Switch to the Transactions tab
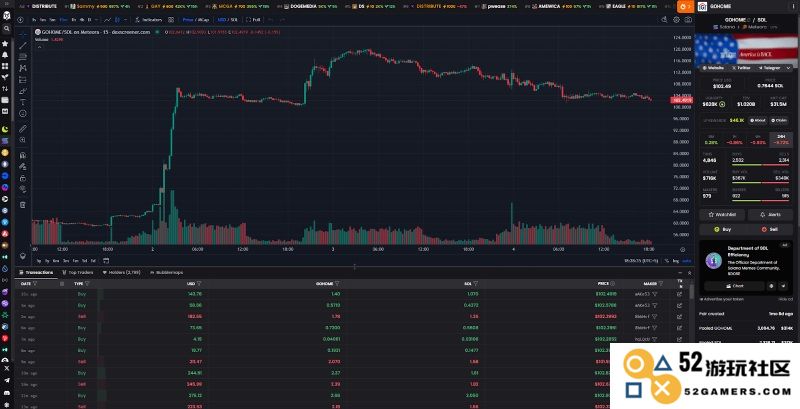 pyautogui.click(x=37, y=272)
